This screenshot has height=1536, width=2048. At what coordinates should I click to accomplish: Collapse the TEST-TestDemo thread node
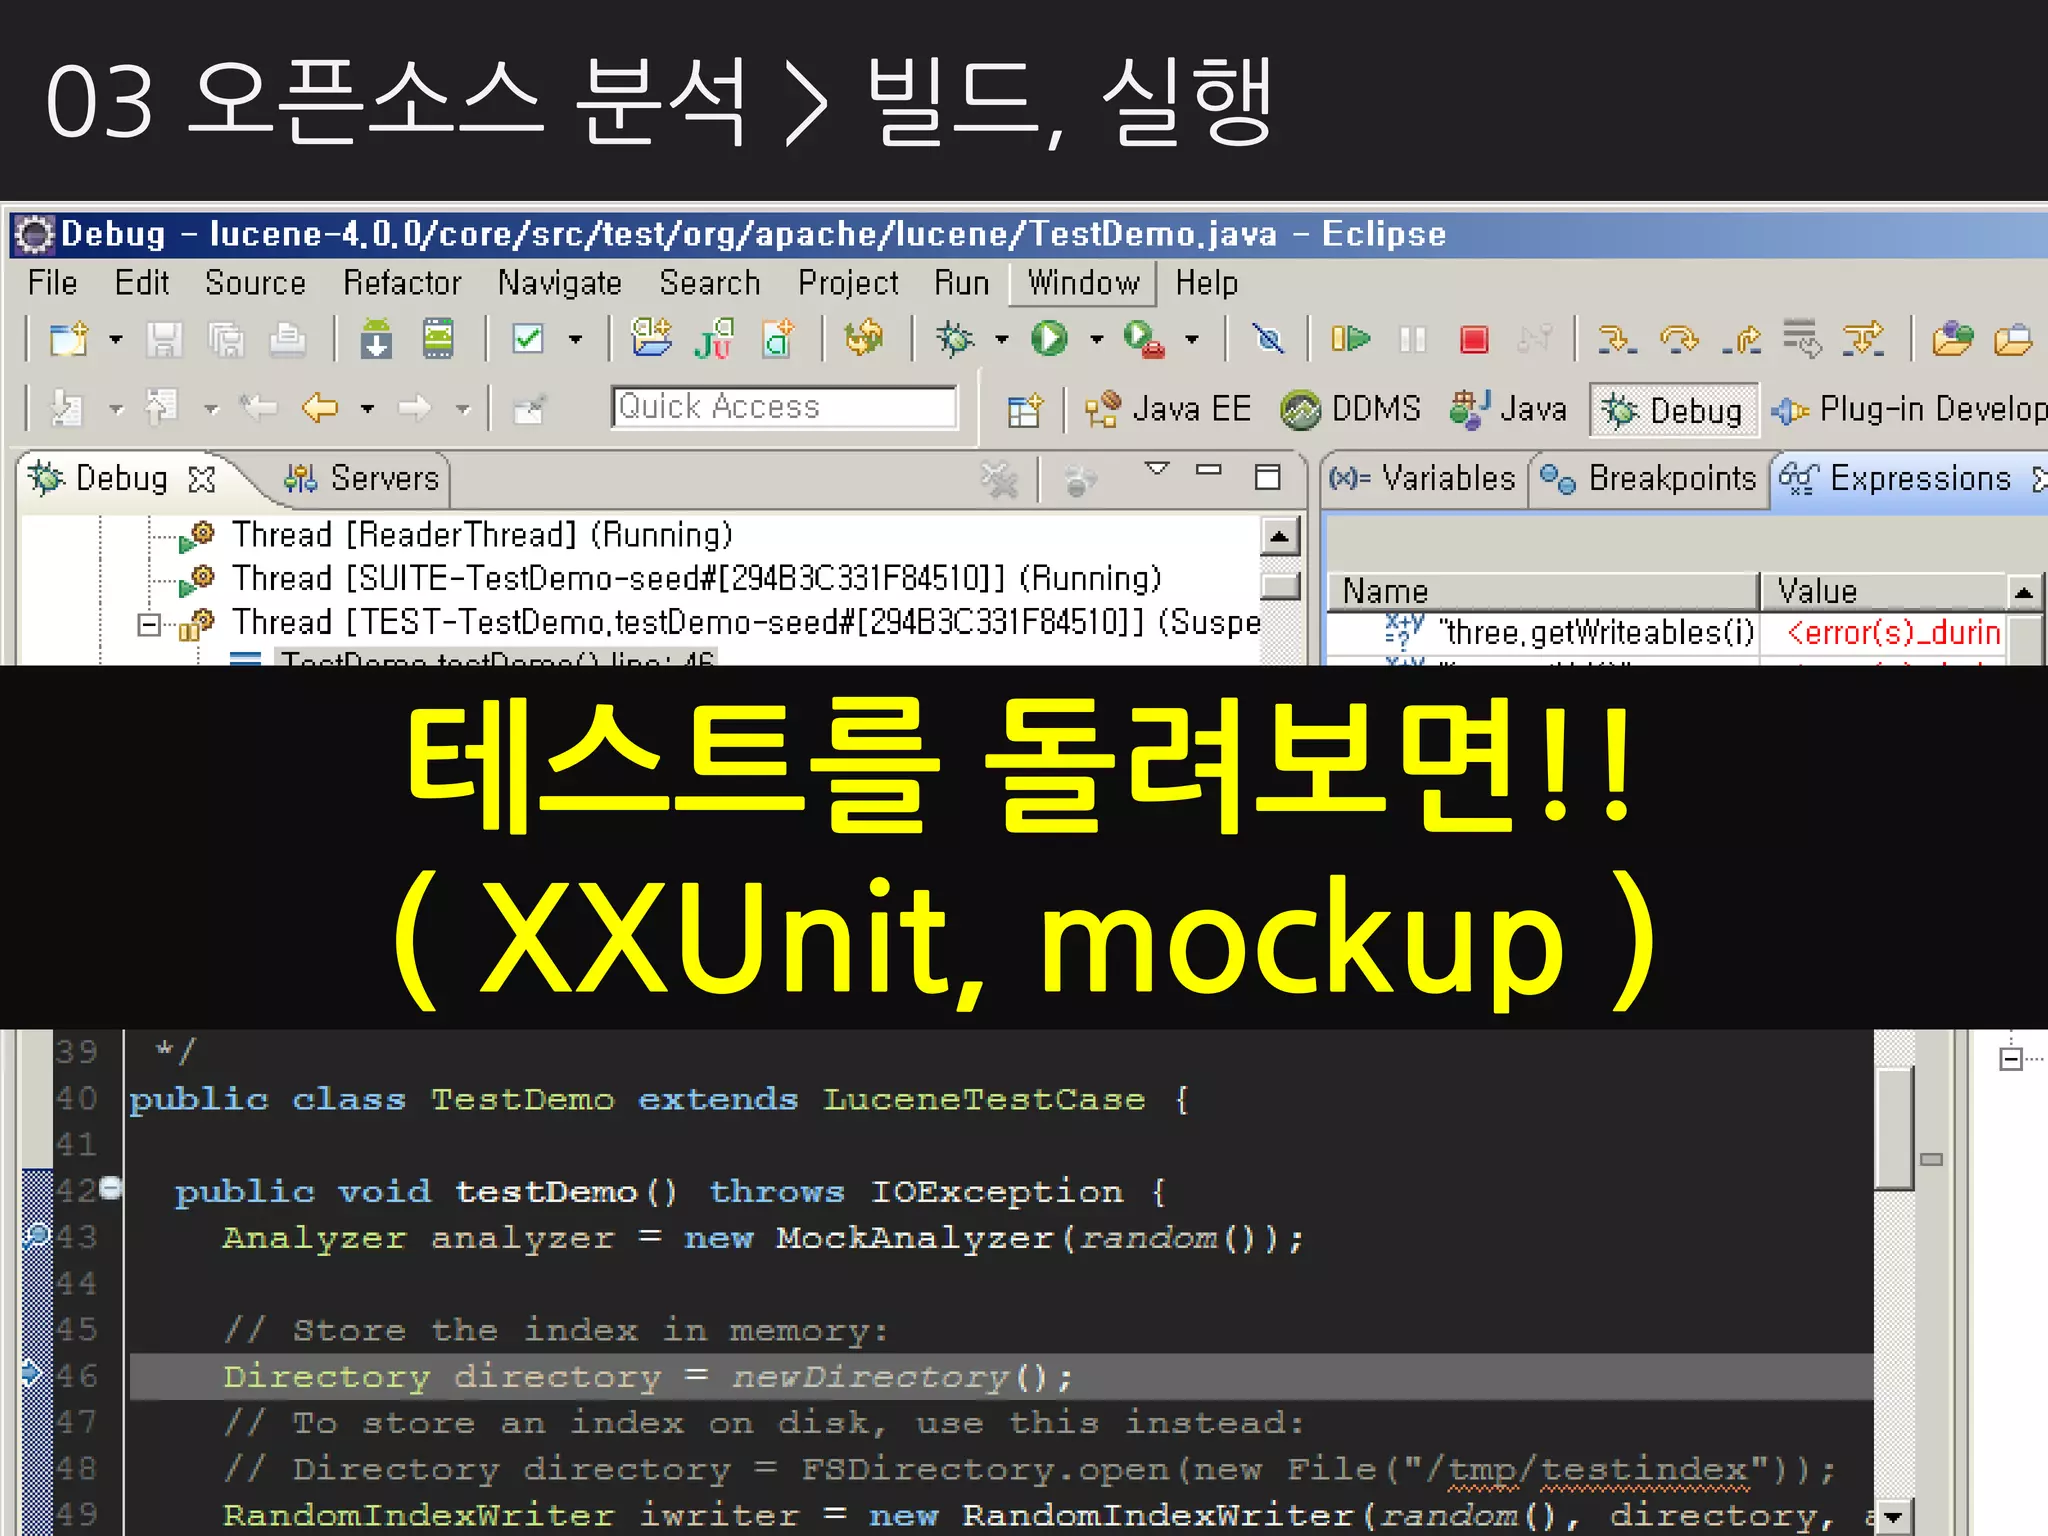pyautogui.click(x=149, y=625)
